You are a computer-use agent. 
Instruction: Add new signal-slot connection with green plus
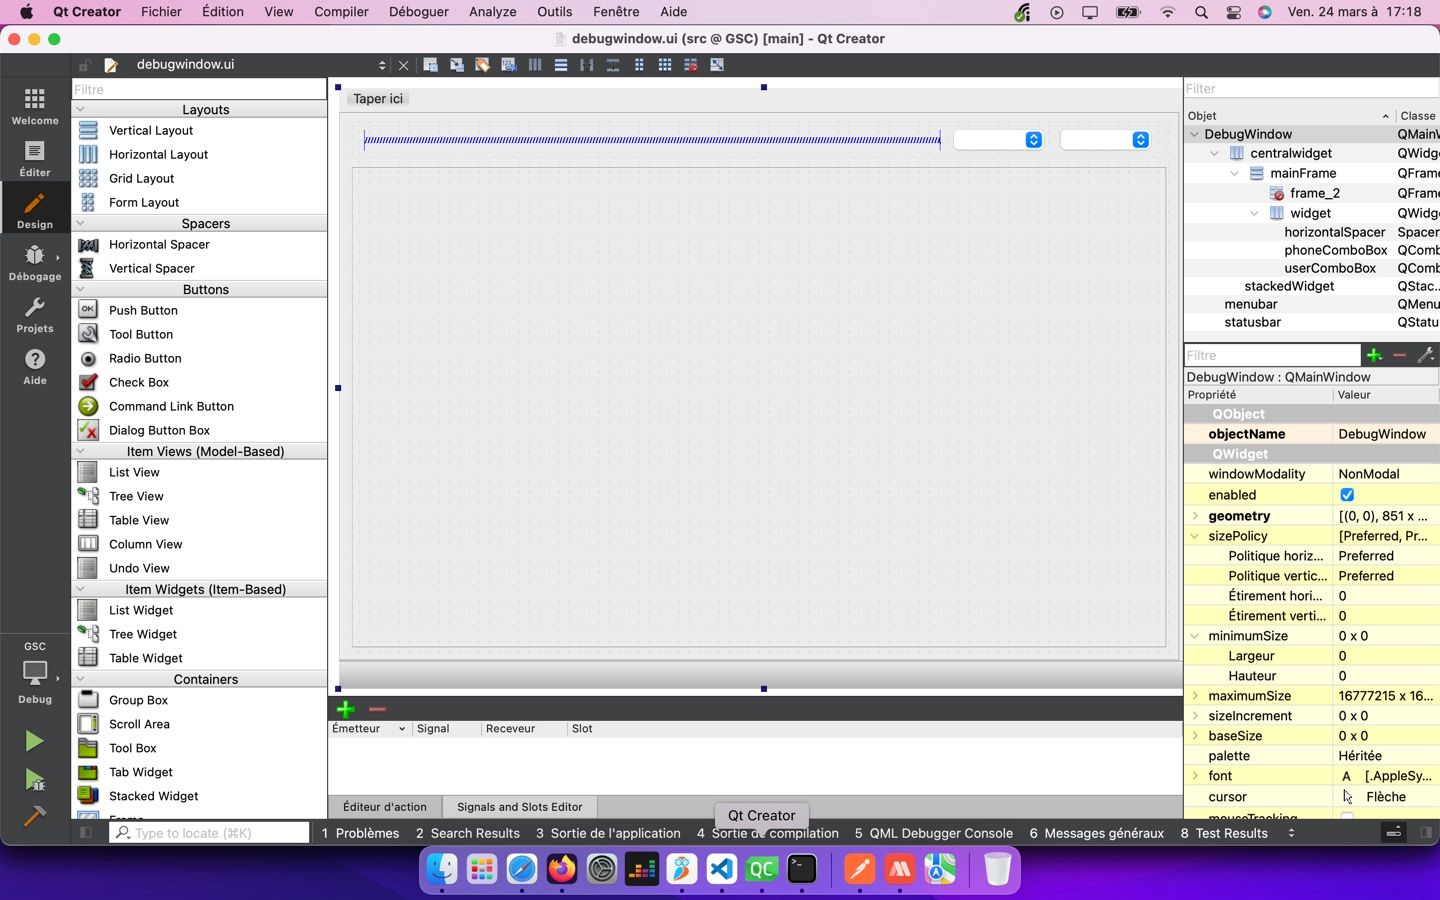[345, 709]
